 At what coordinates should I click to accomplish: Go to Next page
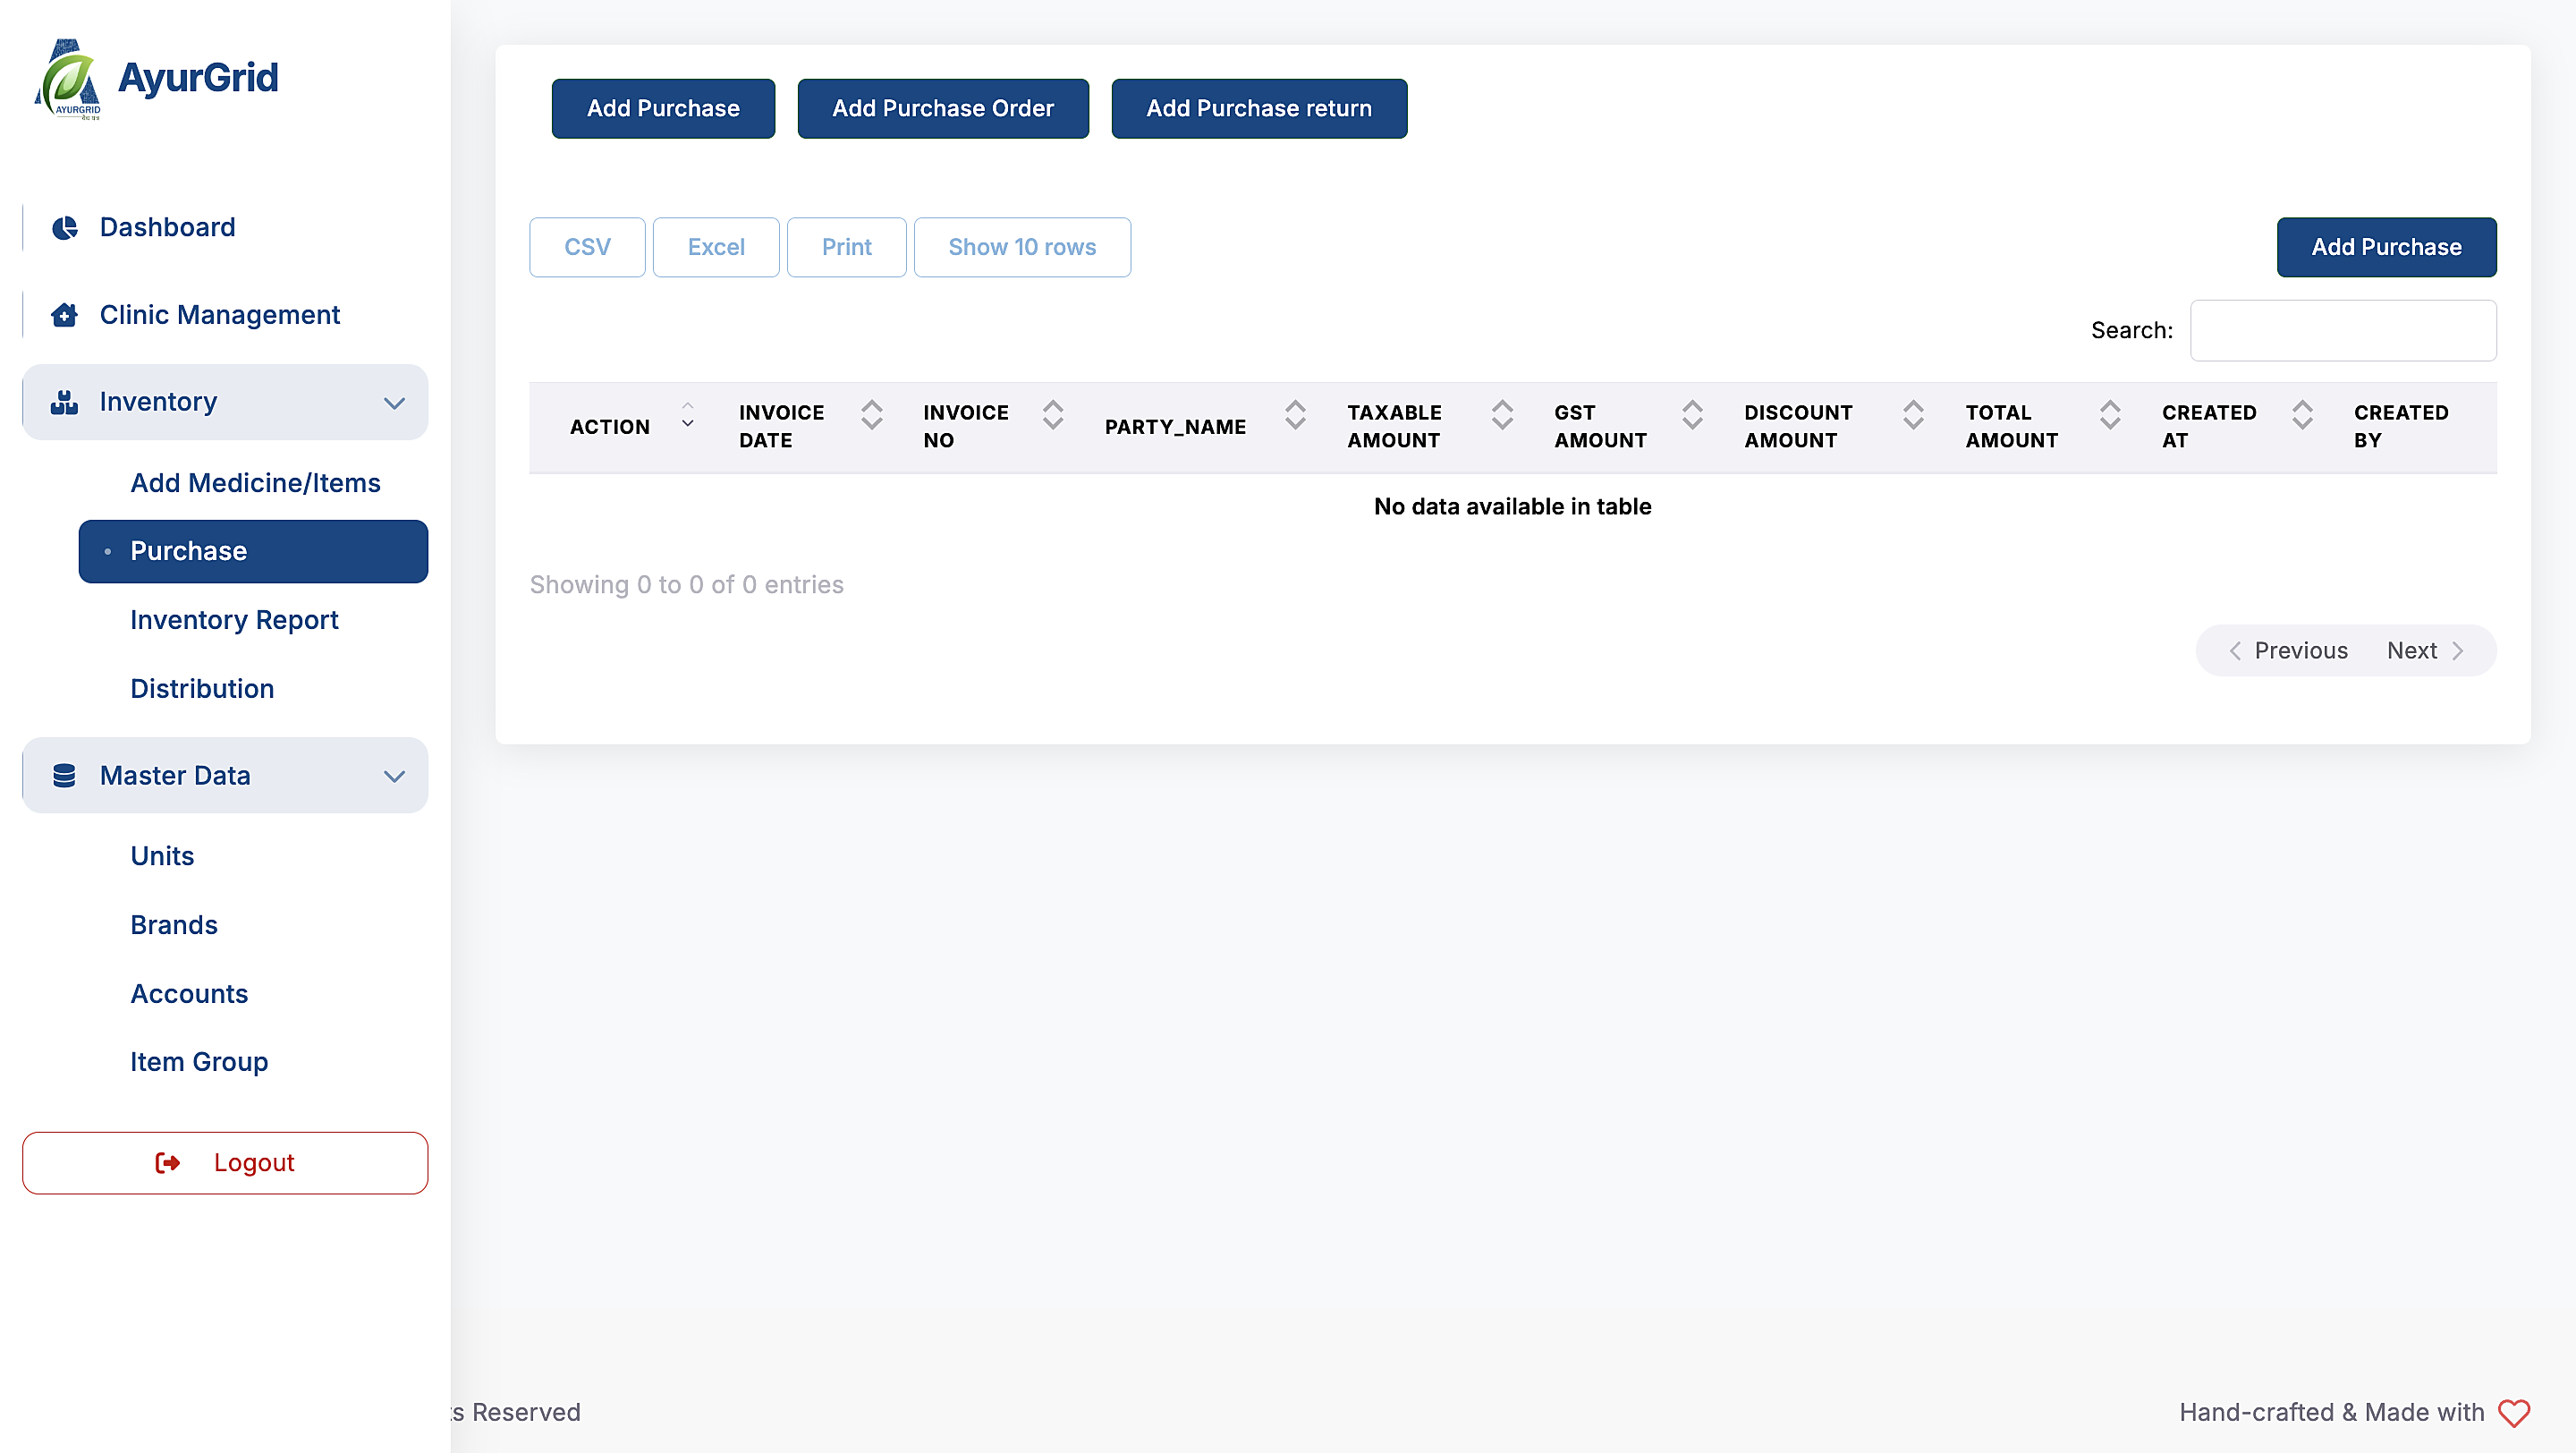coord(2425,651)
